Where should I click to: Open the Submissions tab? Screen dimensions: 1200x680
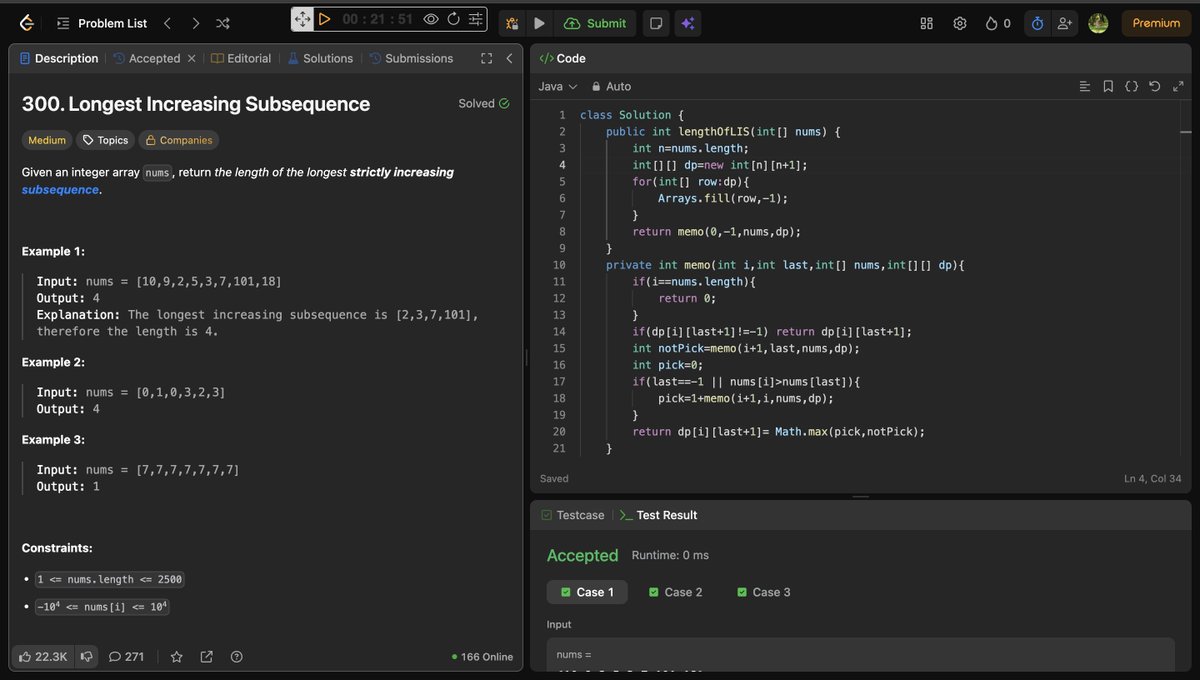(411, 58)
